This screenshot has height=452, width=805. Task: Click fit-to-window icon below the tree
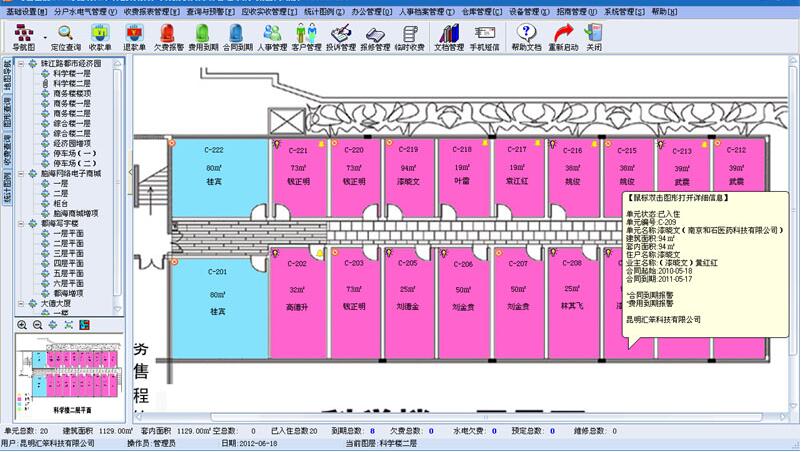point(69,325)
